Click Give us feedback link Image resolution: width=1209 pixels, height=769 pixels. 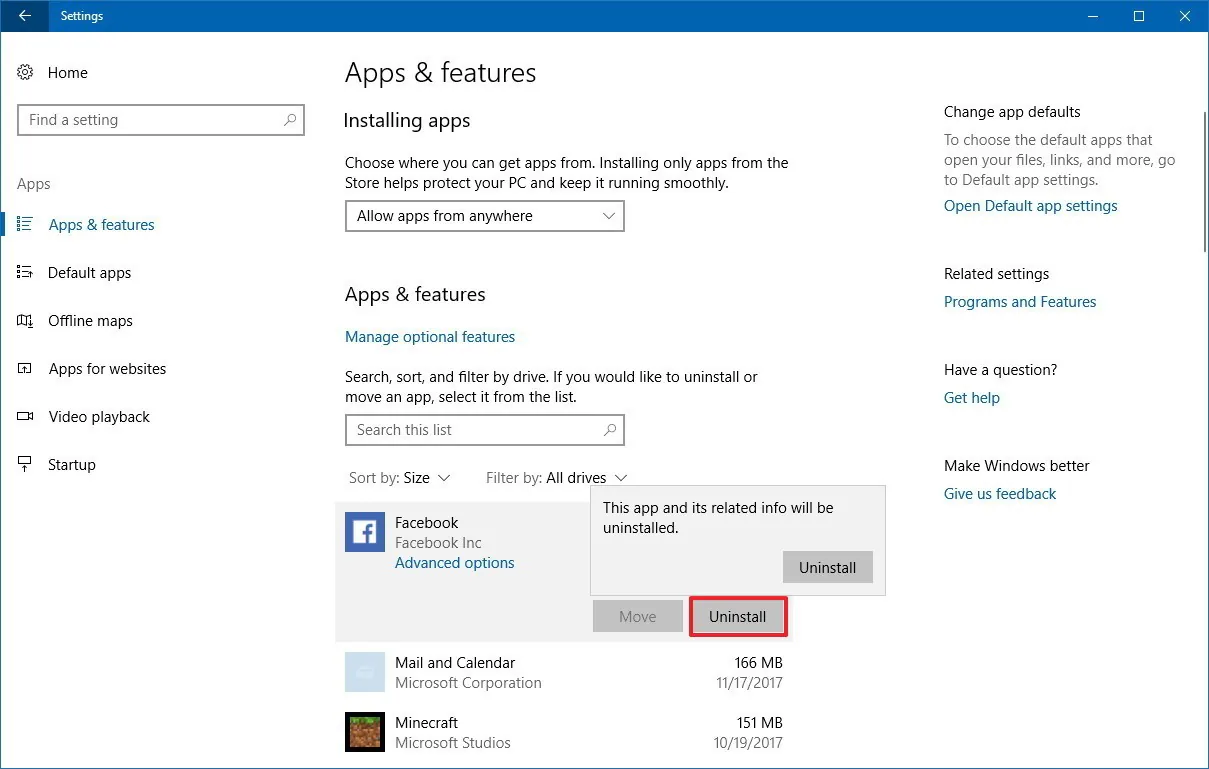[x=1000, y=494]
